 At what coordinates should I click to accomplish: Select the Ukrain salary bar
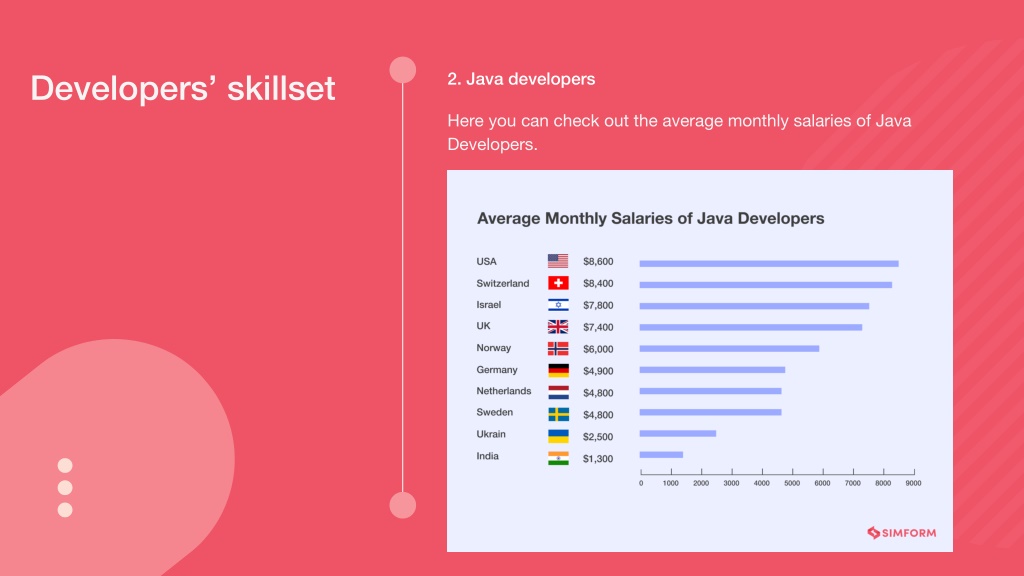point(677,434)
